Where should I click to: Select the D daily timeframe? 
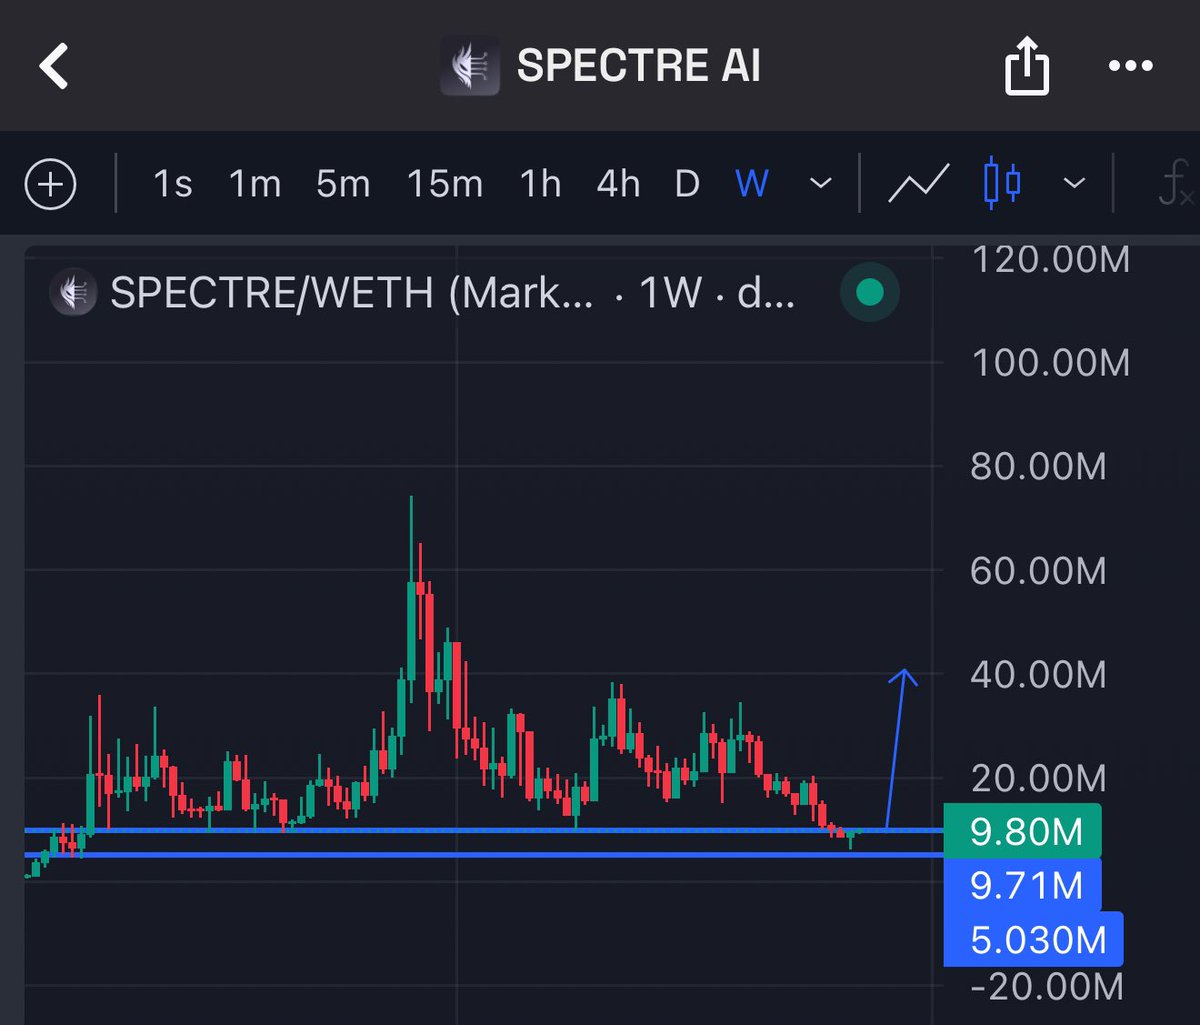(686, 184)
